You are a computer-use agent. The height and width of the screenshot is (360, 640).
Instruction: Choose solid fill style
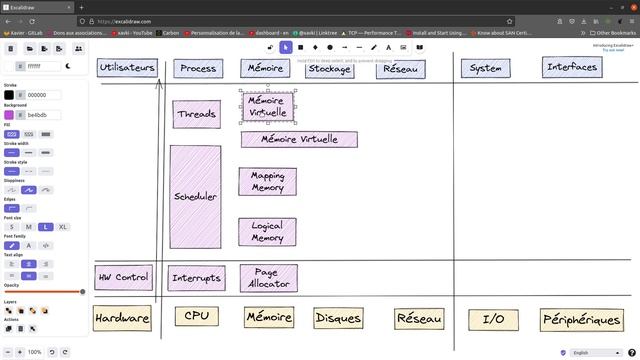pos(46,134)
